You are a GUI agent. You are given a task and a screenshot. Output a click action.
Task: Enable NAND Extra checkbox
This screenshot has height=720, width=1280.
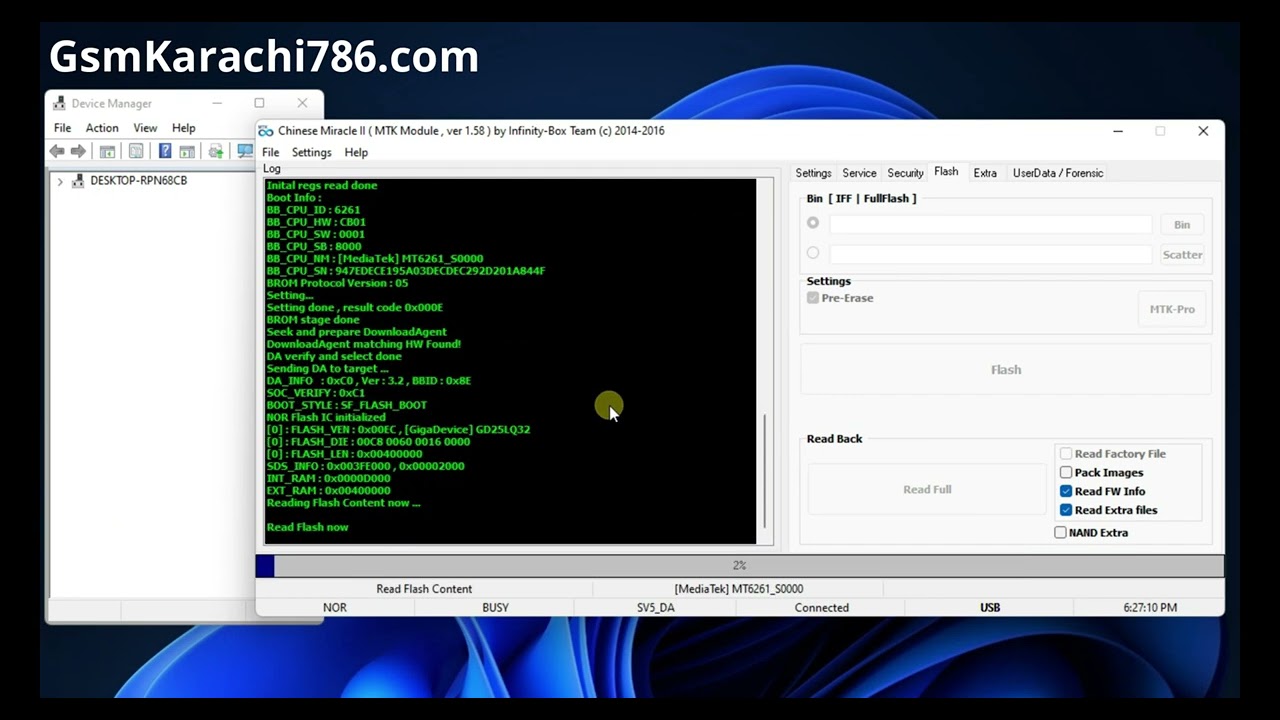tap(1061, 533)
